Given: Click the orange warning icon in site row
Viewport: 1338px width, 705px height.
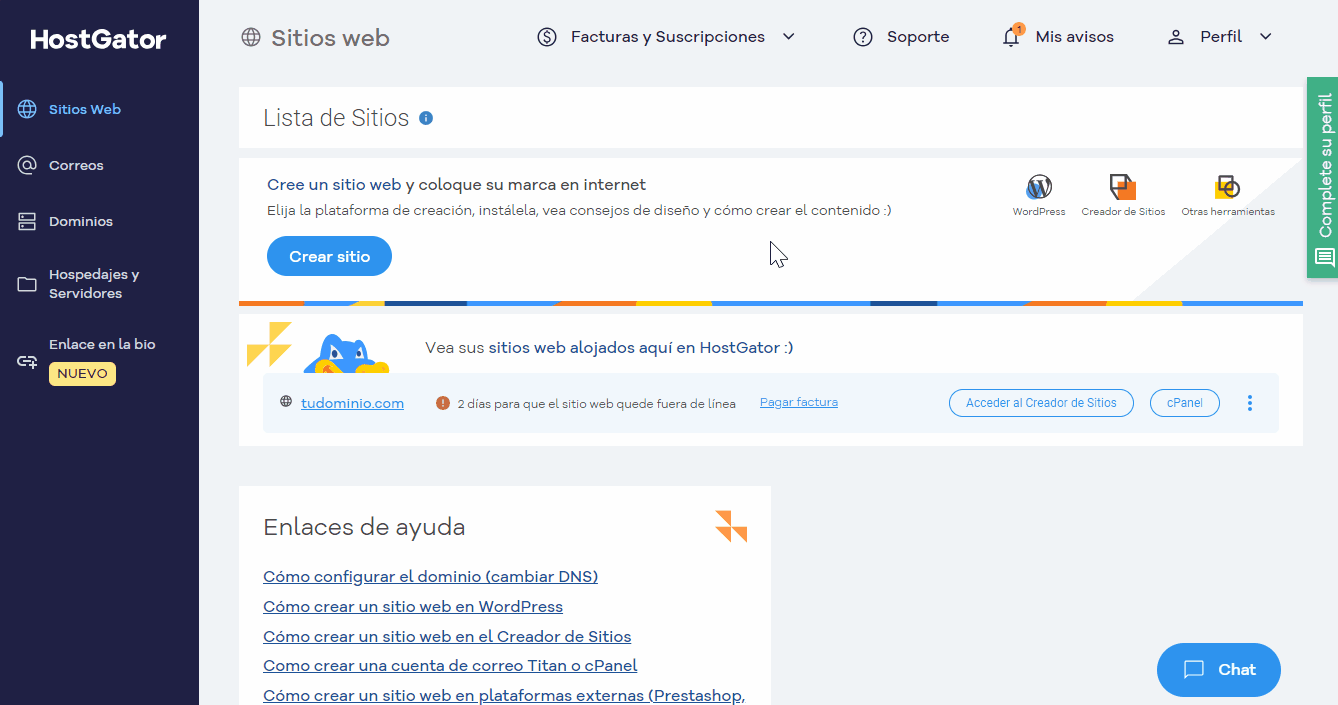Looking at the screenshot, I should pos(443,403).
